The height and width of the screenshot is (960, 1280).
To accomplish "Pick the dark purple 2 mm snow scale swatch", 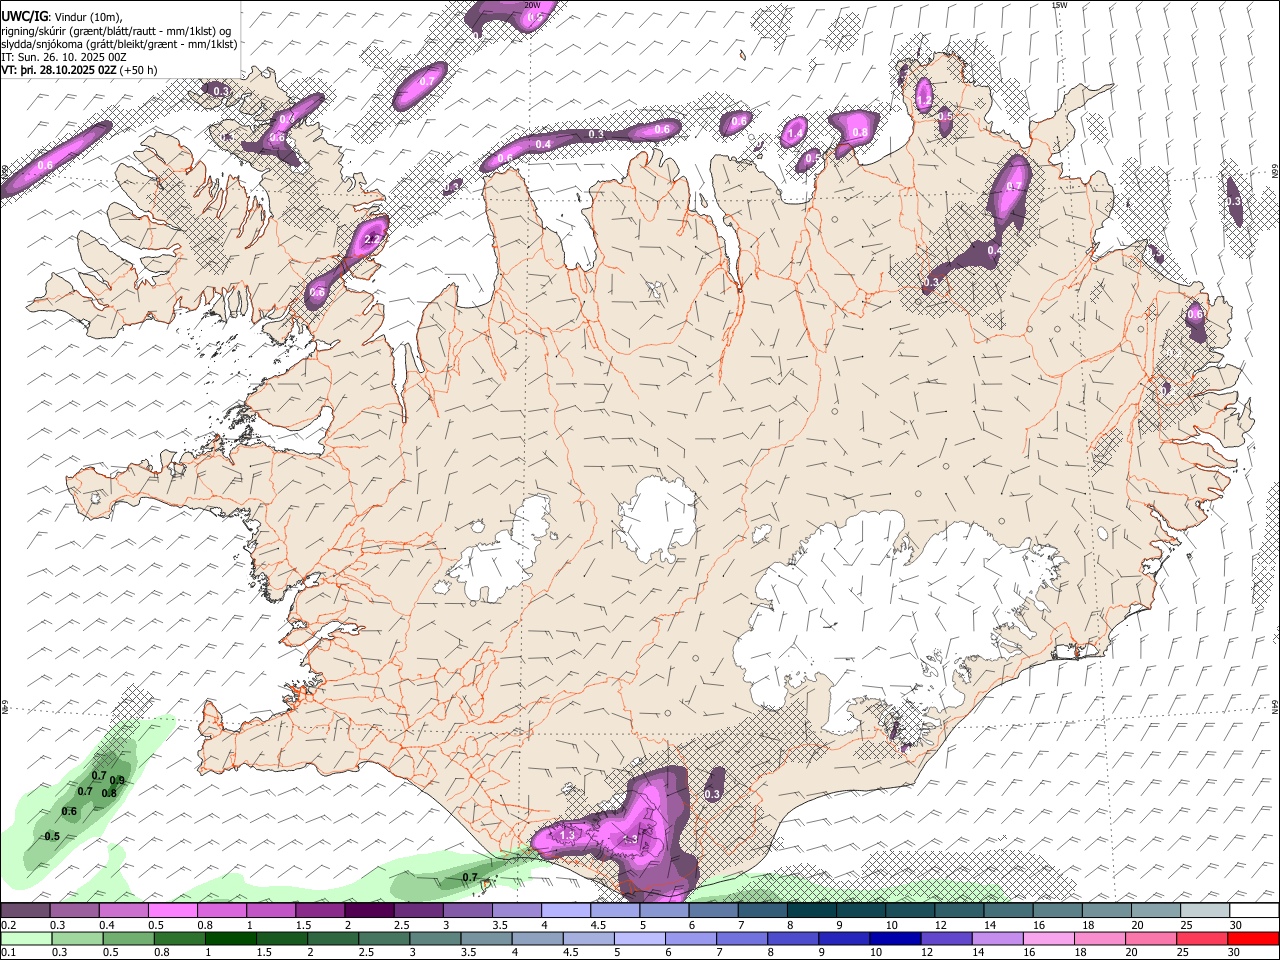I will [x=369, y=911].
